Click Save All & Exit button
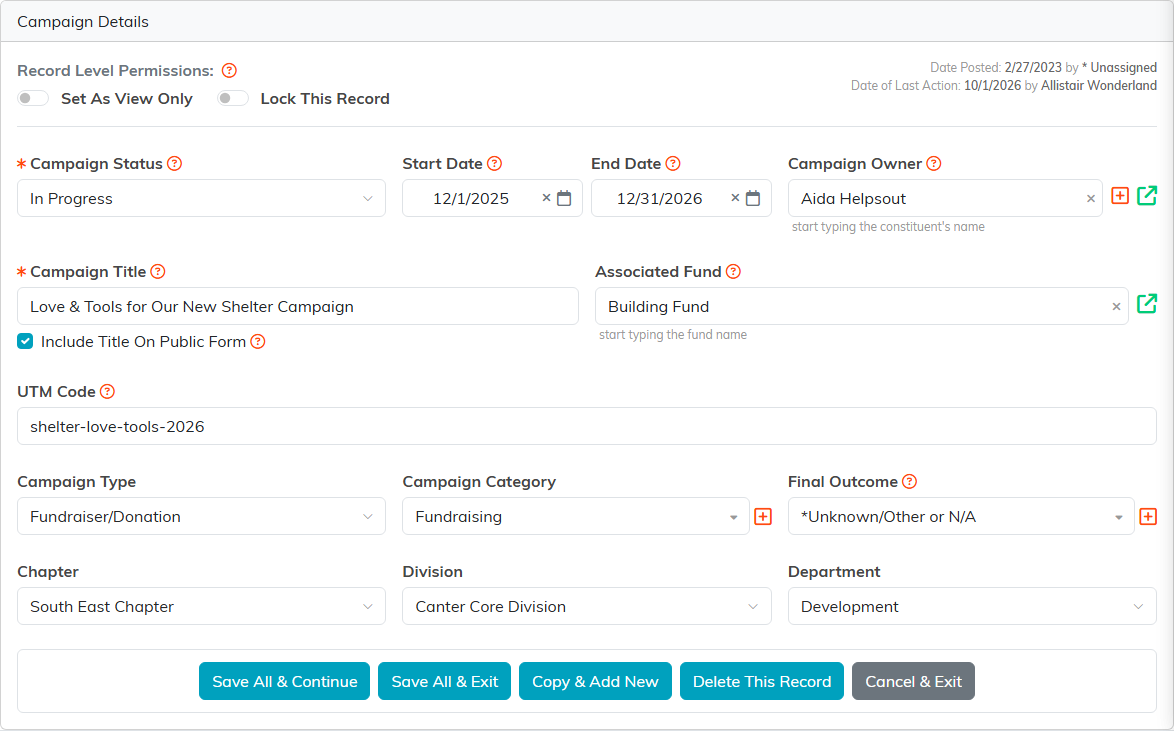The image size is (1174, 731). click(x=445, y=681)
